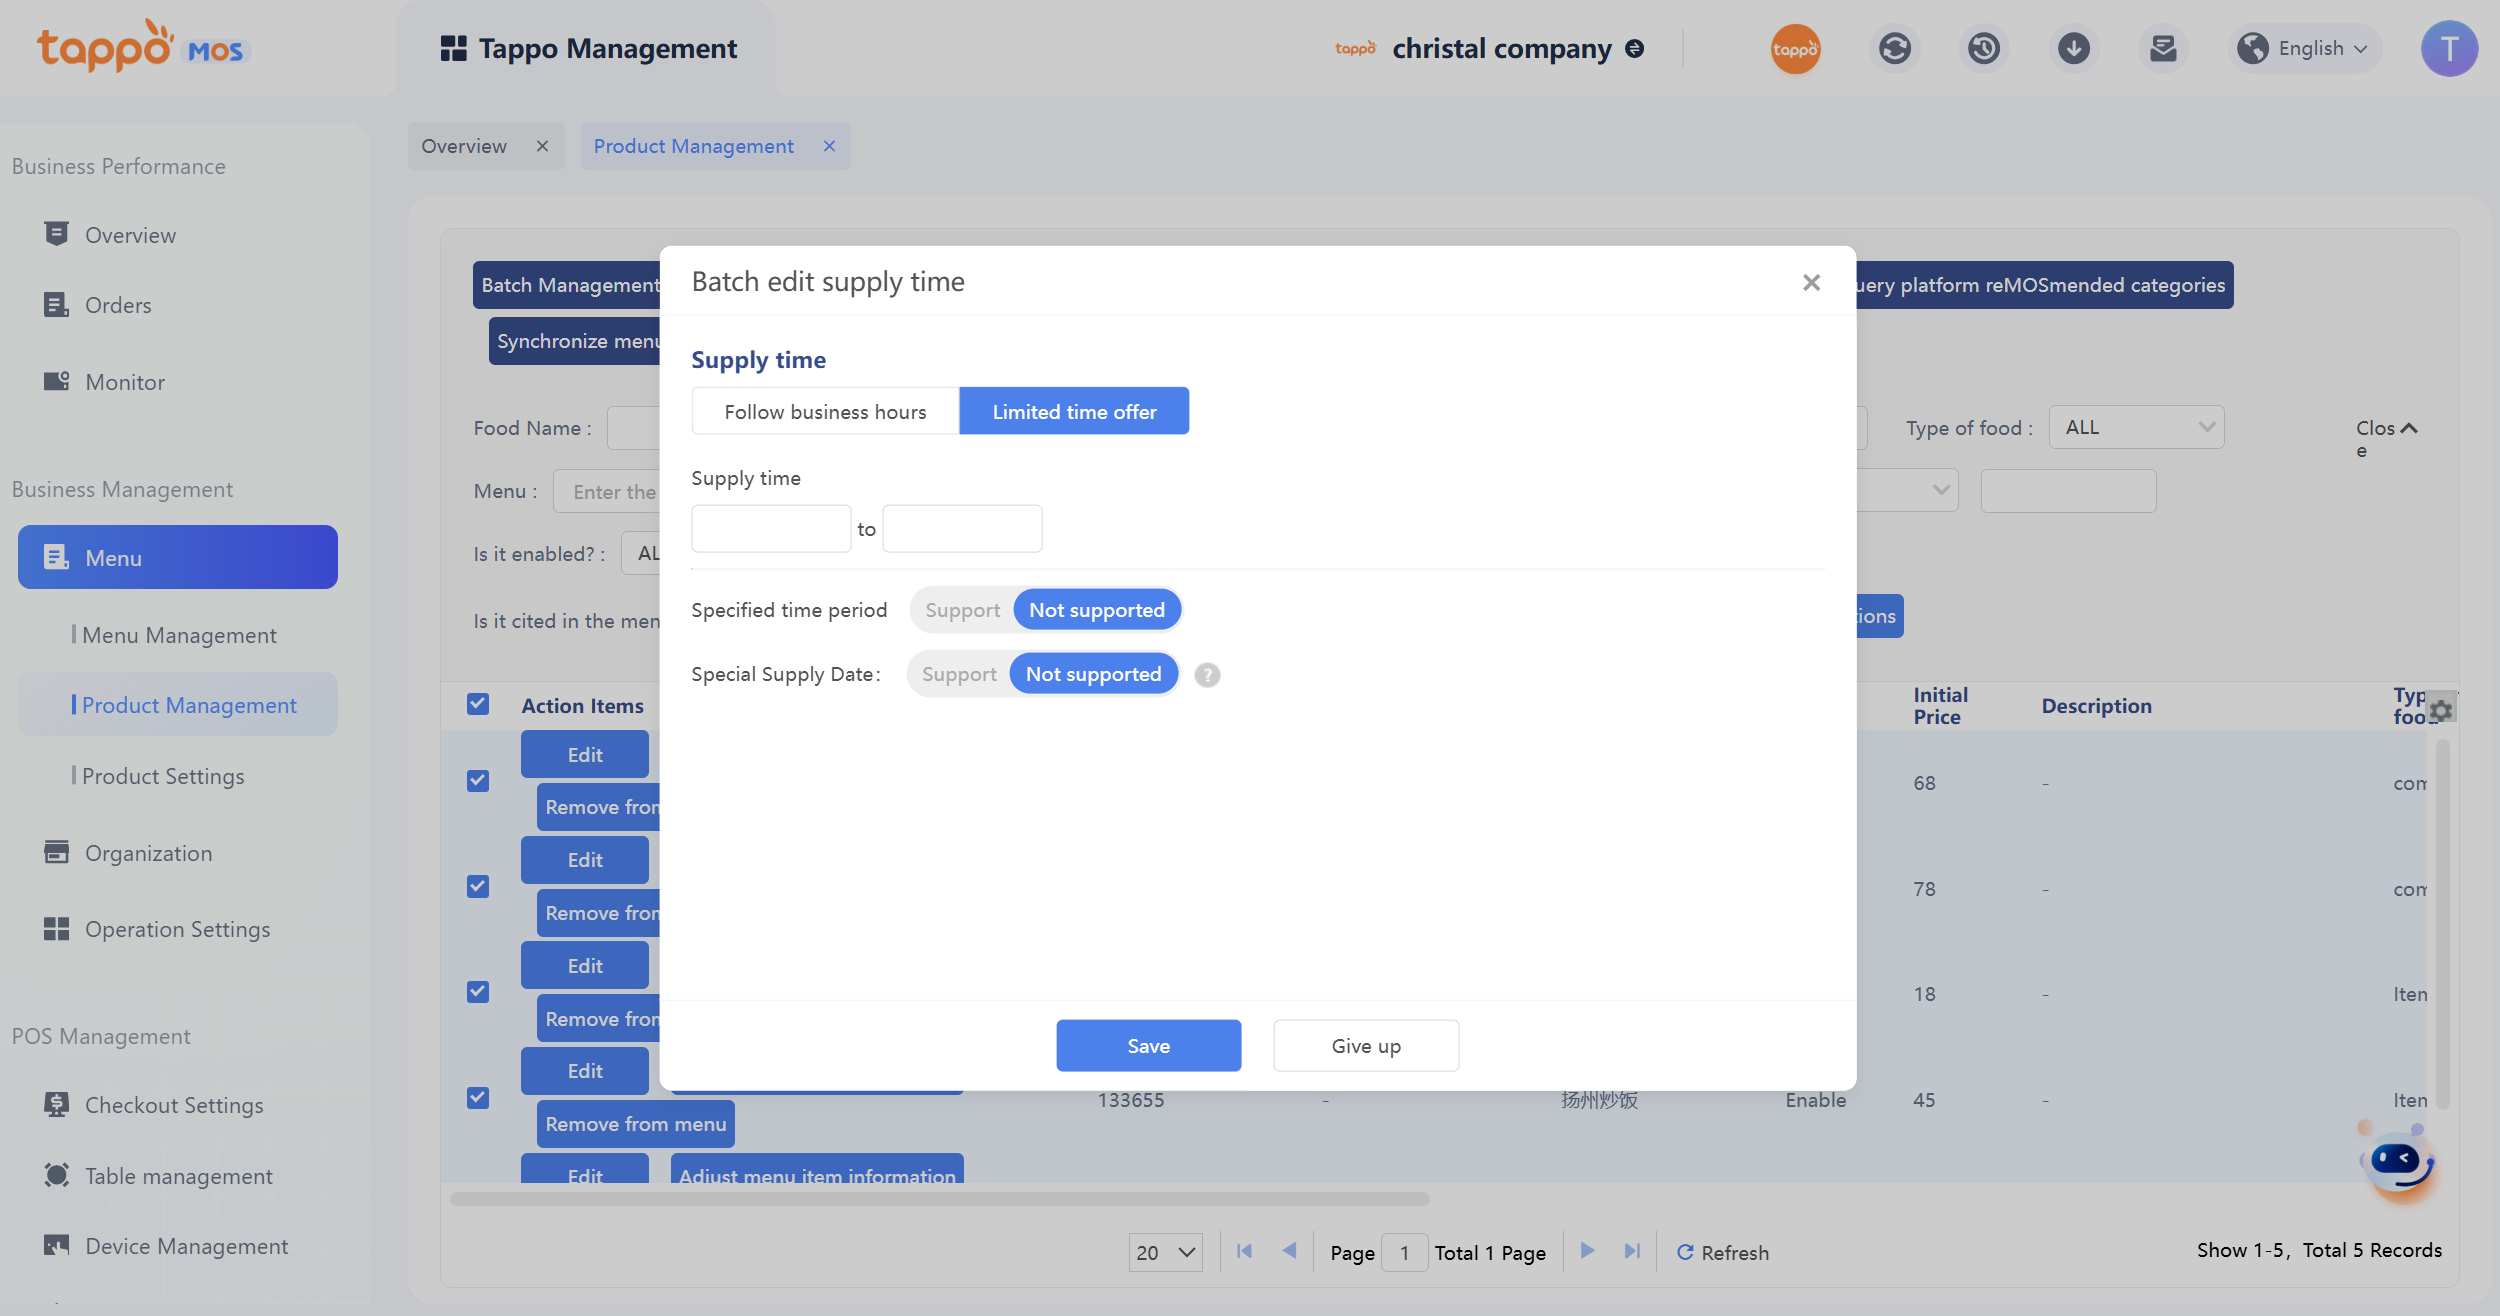The image size is (2500, 1316).
Task: Click the horizontal table scrollbar
Action: click(x=940, y=1198)
